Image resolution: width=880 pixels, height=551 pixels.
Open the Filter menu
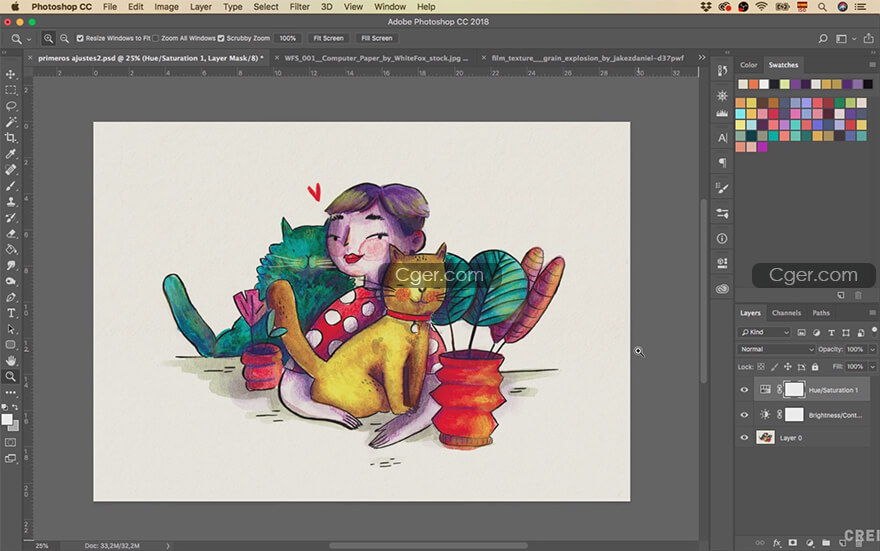tap(299, 7)
